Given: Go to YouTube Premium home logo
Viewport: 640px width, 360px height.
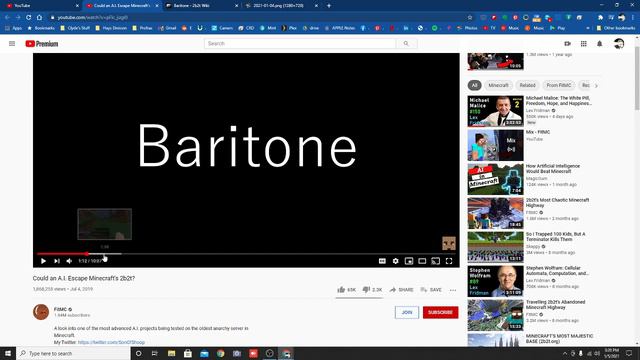Looking at the screenshot, I should point(42,44).
